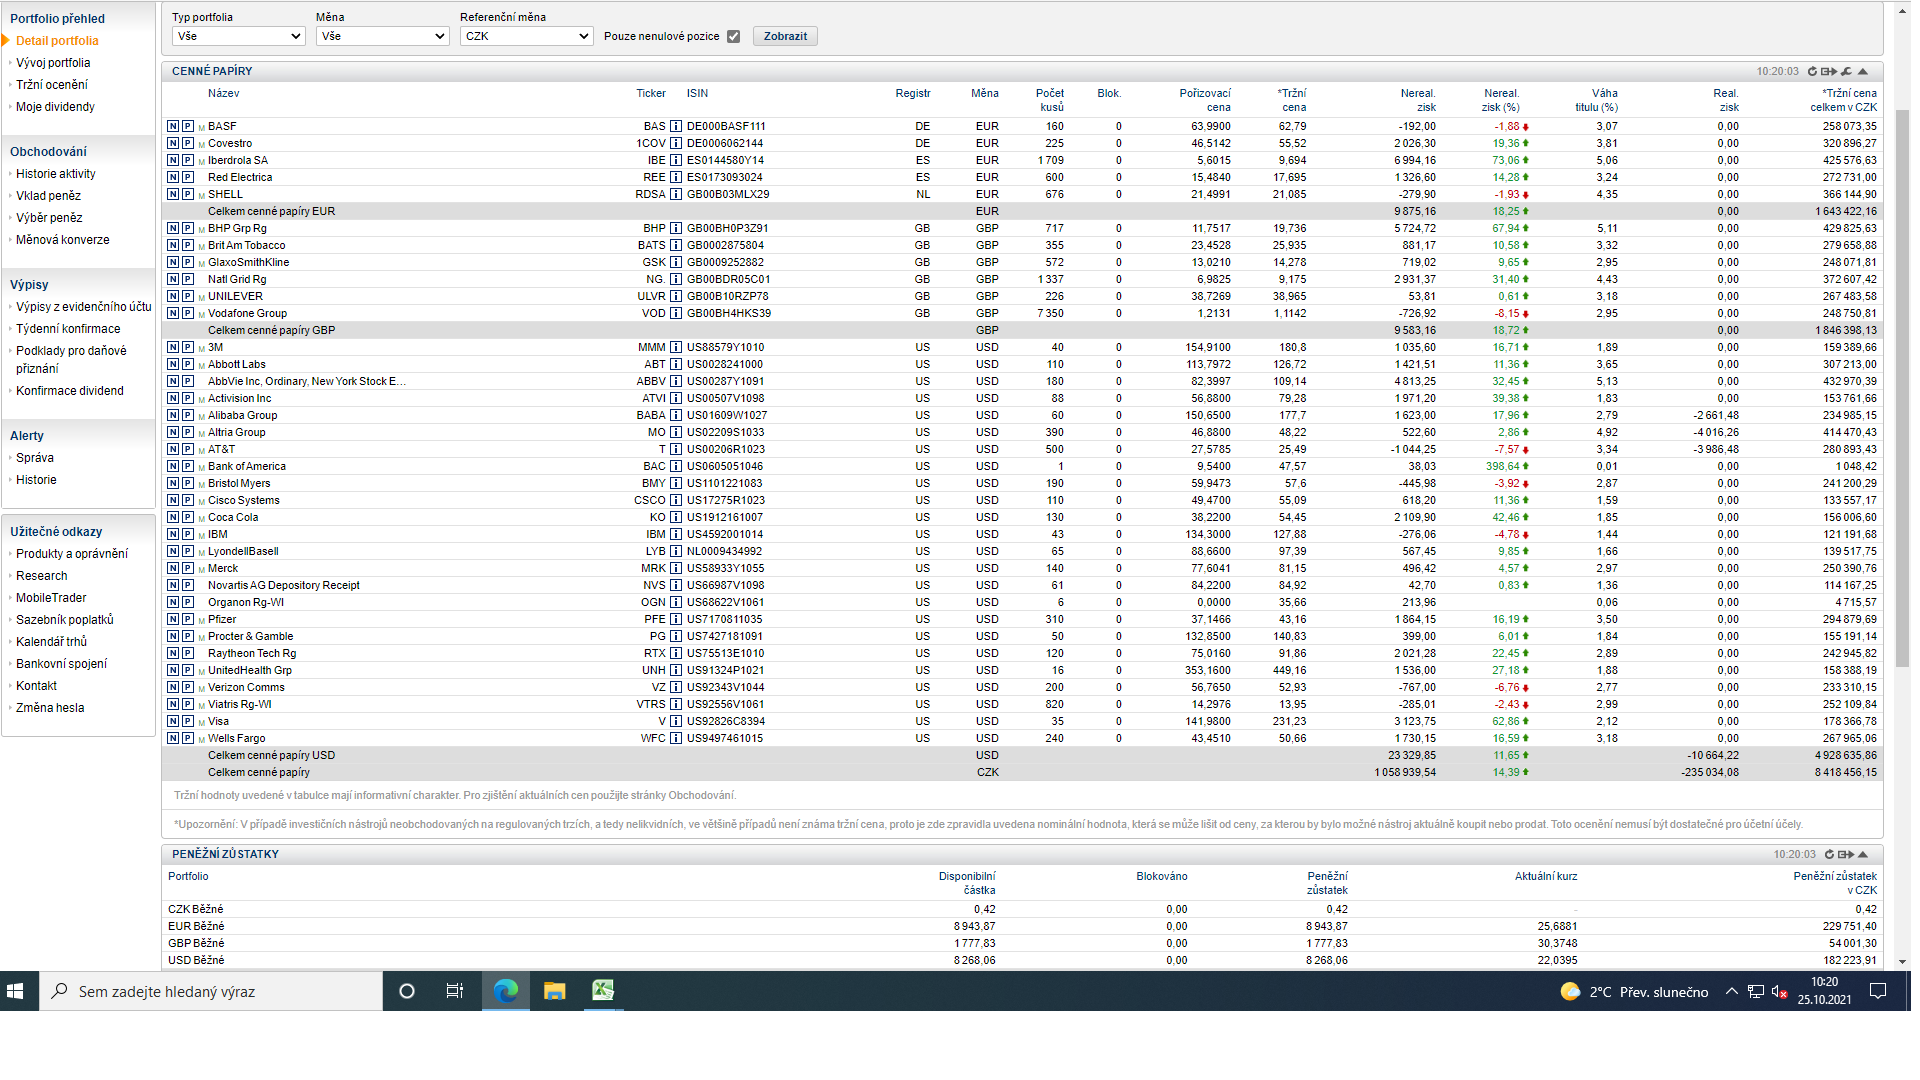Open the Sazebník poplatků link
The height and width of the screenshot is (1080, 1920).
click(x=65, y=620)
